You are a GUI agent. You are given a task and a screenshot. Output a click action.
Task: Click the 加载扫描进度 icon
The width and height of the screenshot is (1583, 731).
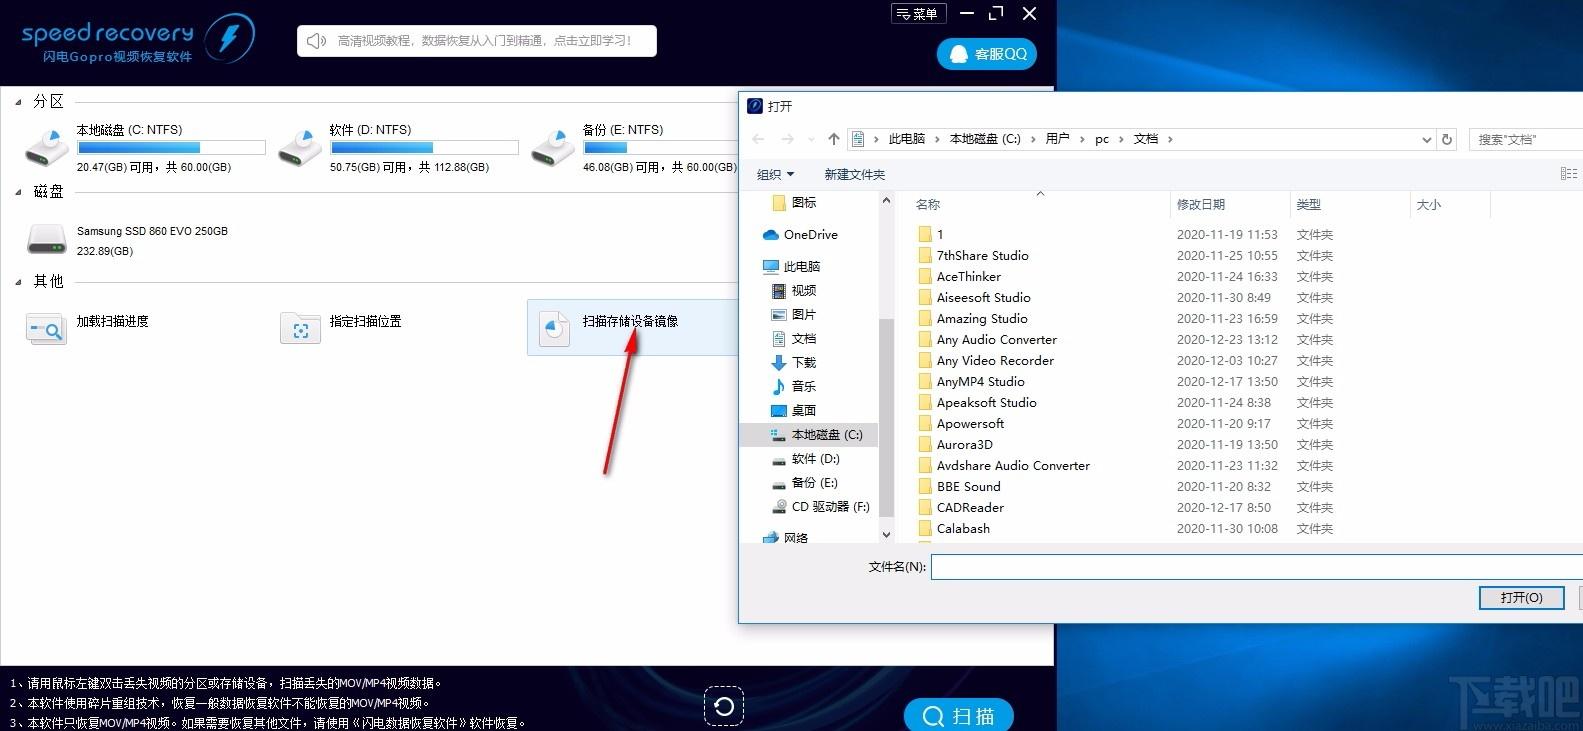click(46, 328)
